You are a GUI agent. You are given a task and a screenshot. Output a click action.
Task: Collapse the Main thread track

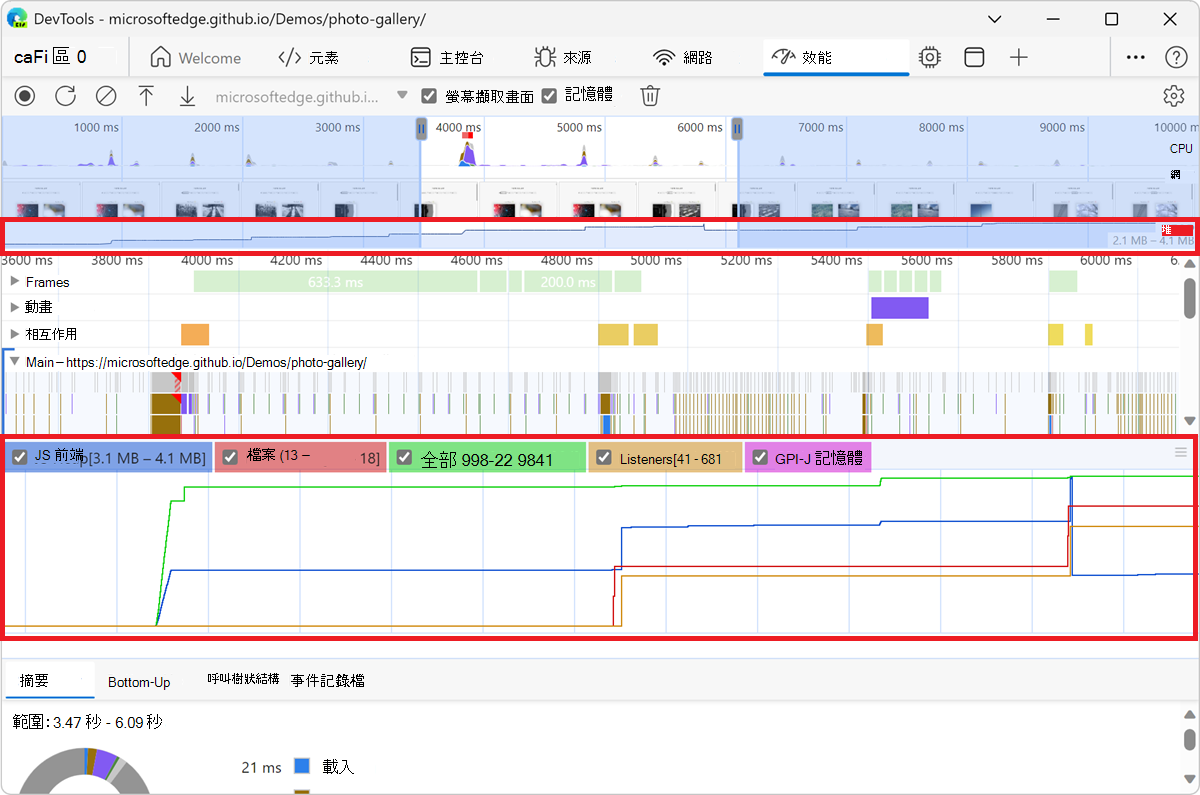[x=14, y=361]
